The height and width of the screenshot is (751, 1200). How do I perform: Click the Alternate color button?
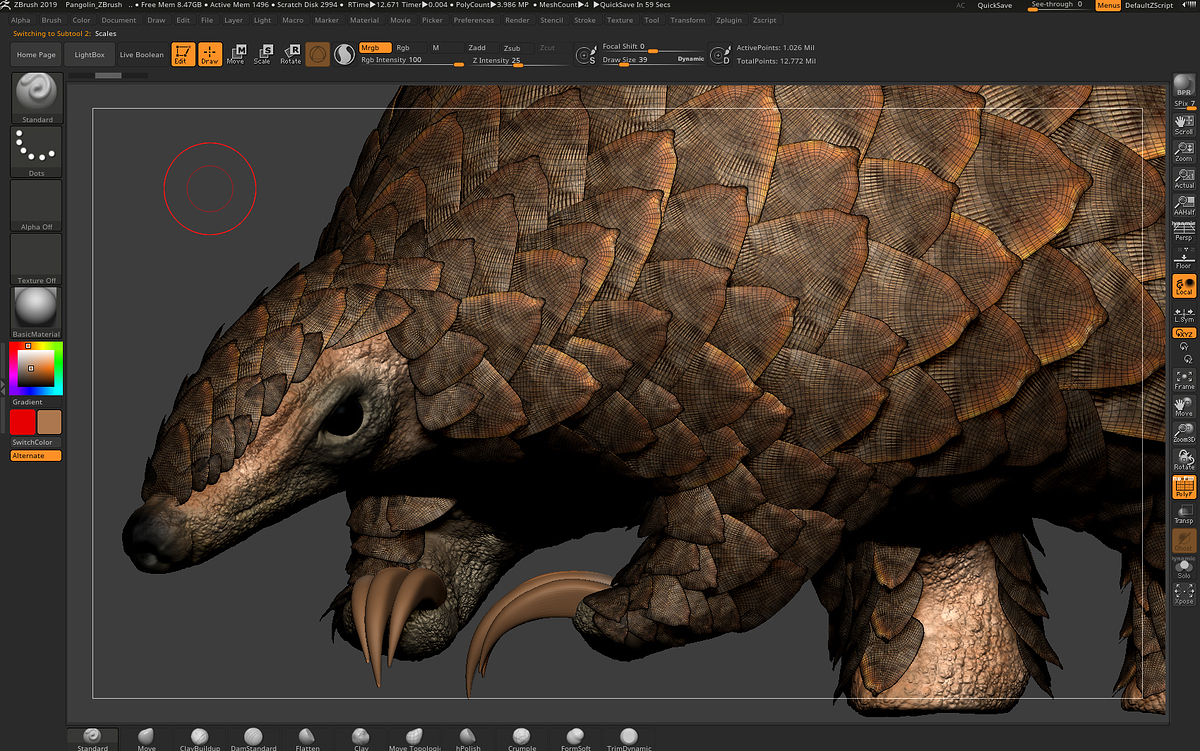click(x=36, y=456)
